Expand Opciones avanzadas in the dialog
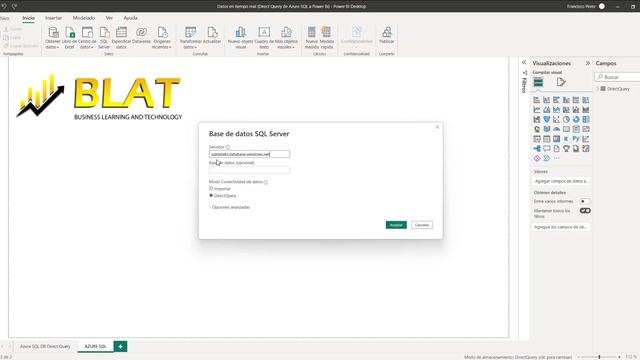Viewport: 640px width, 360px height. click(229, 207)
